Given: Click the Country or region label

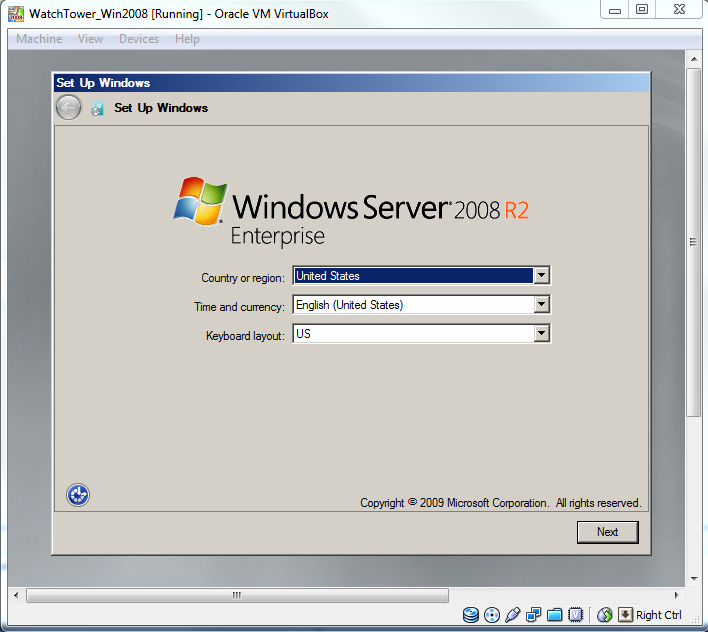Looking at the screenshot, I should 243,278.
